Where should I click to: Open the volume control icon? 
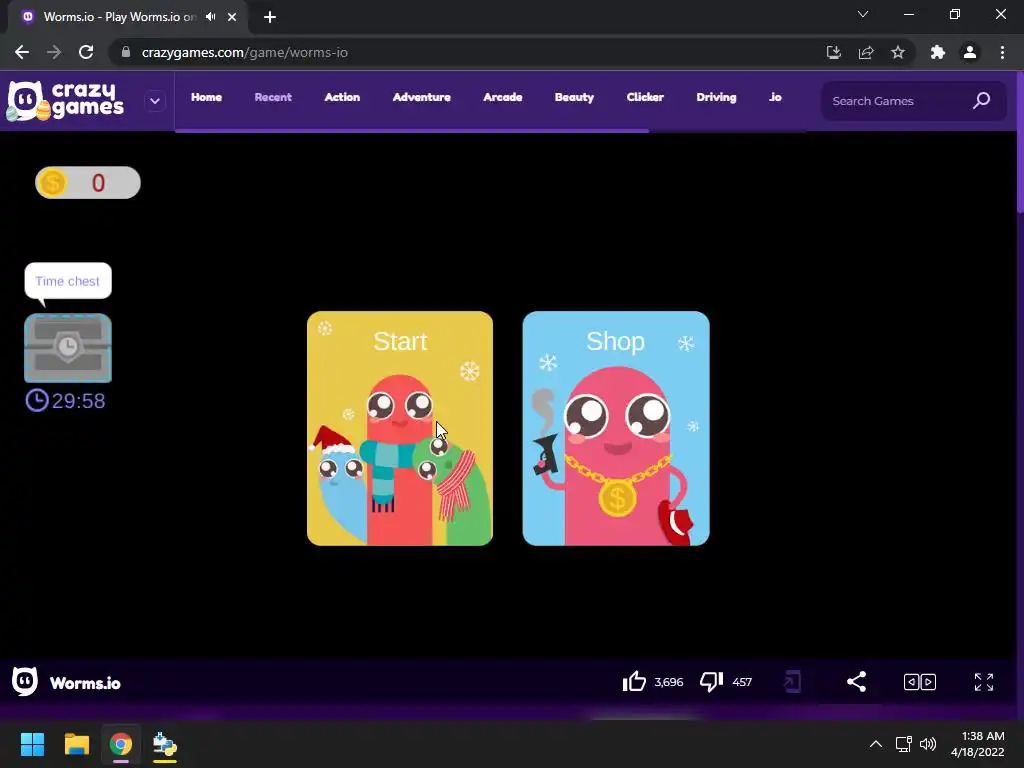pyautogui.click(x=927, y=744)
